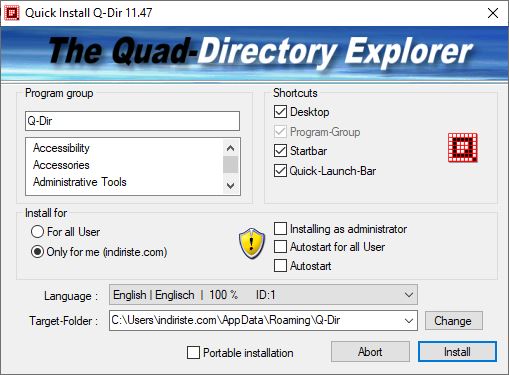This screenshot has height=375, width=509.
Task: Click the program list scroll down arrow
Action: [230, 185]
